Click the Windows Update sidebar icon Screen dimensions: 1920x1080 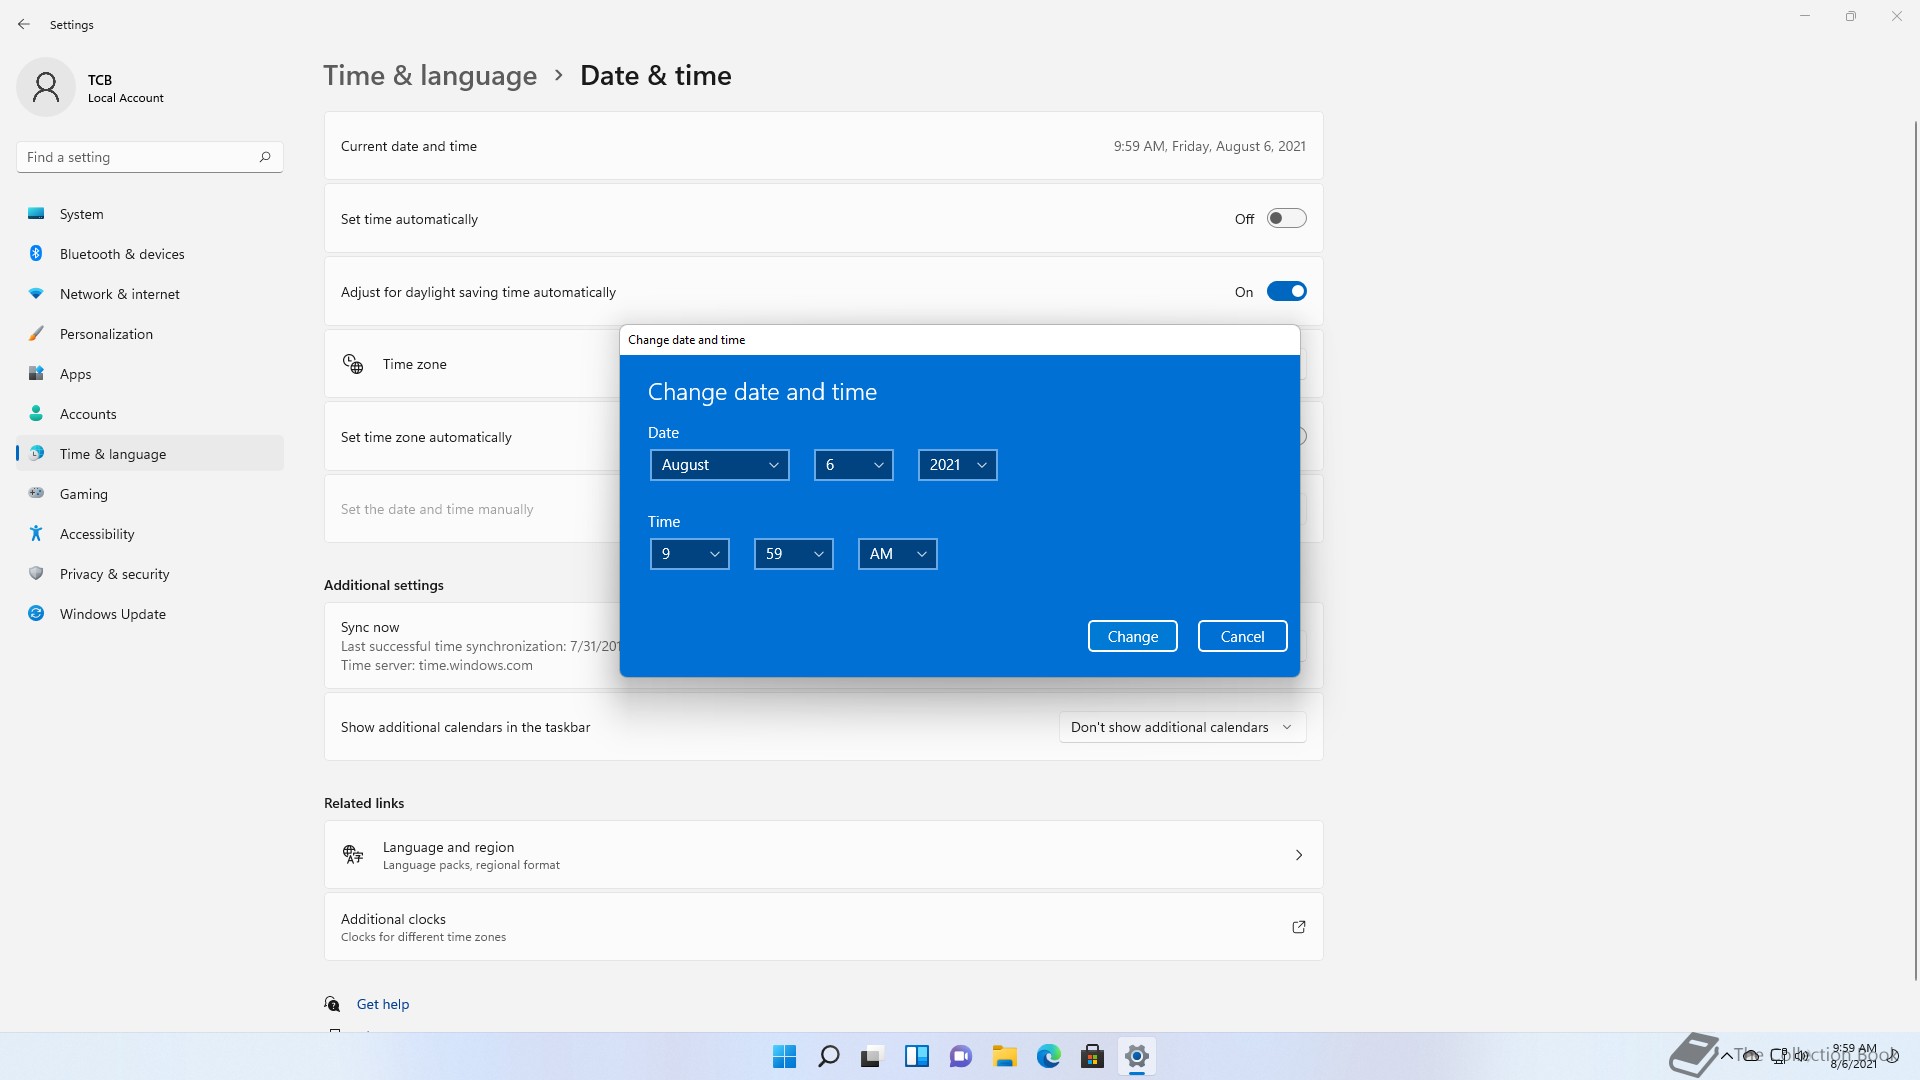[x=36, y=614]
